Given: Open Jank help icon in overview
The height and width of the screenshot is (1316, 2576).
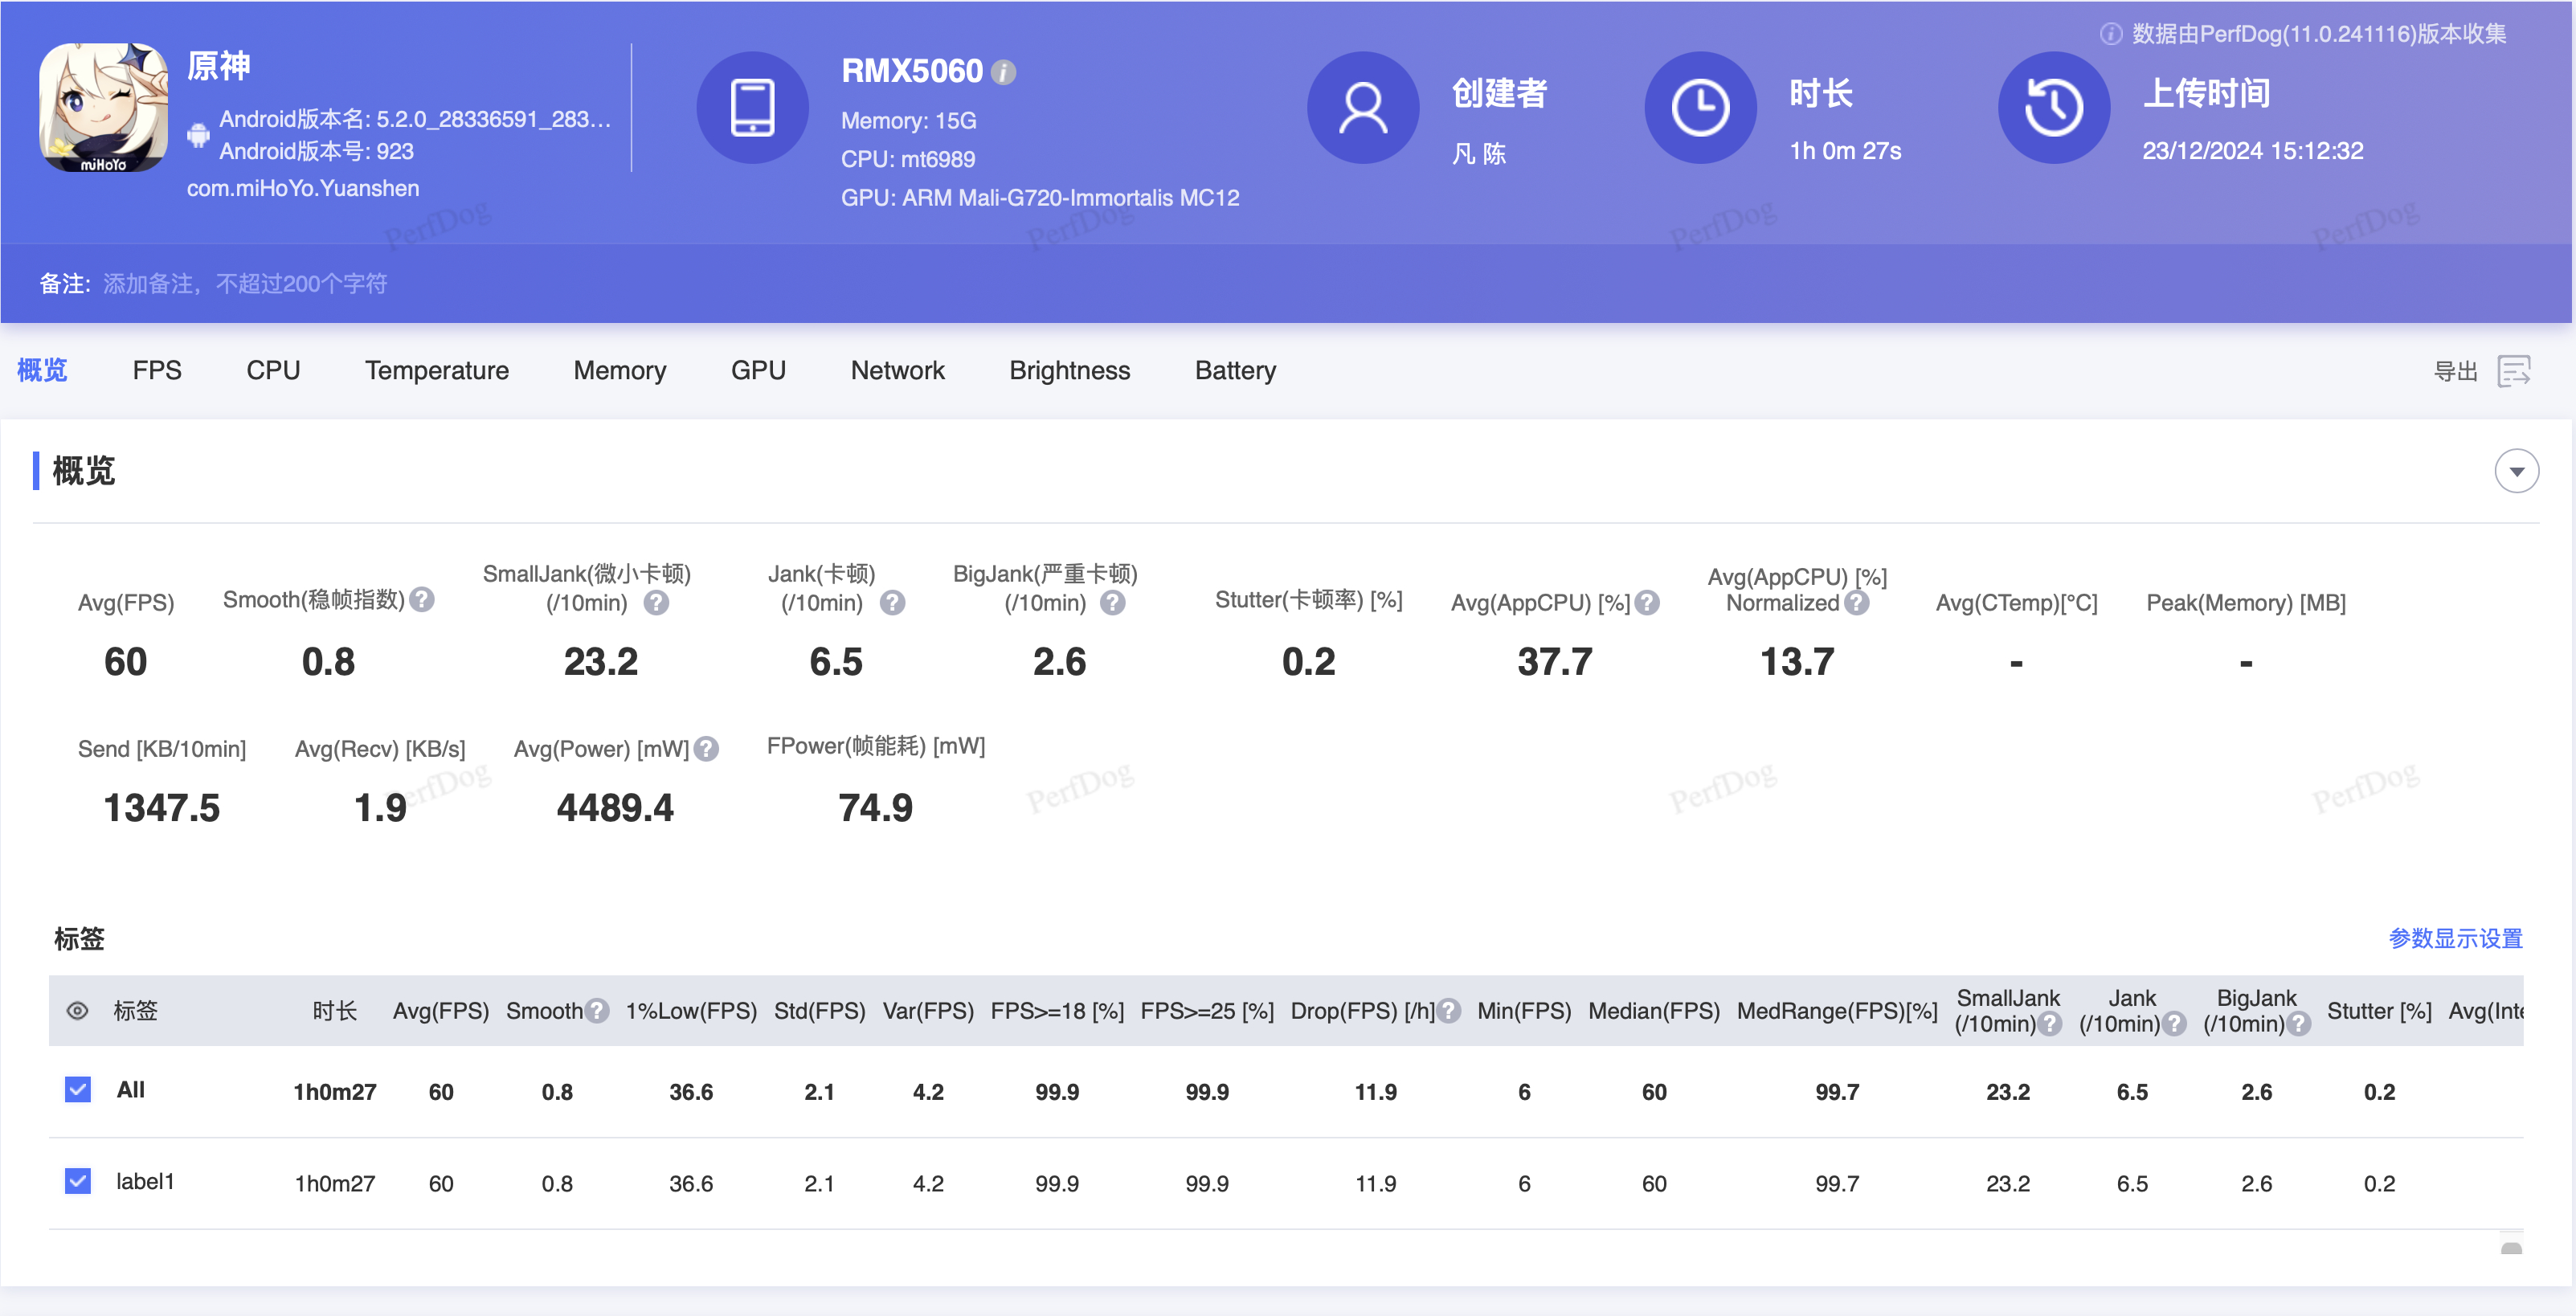Looking at the screenshot, I should coord(892,603).
